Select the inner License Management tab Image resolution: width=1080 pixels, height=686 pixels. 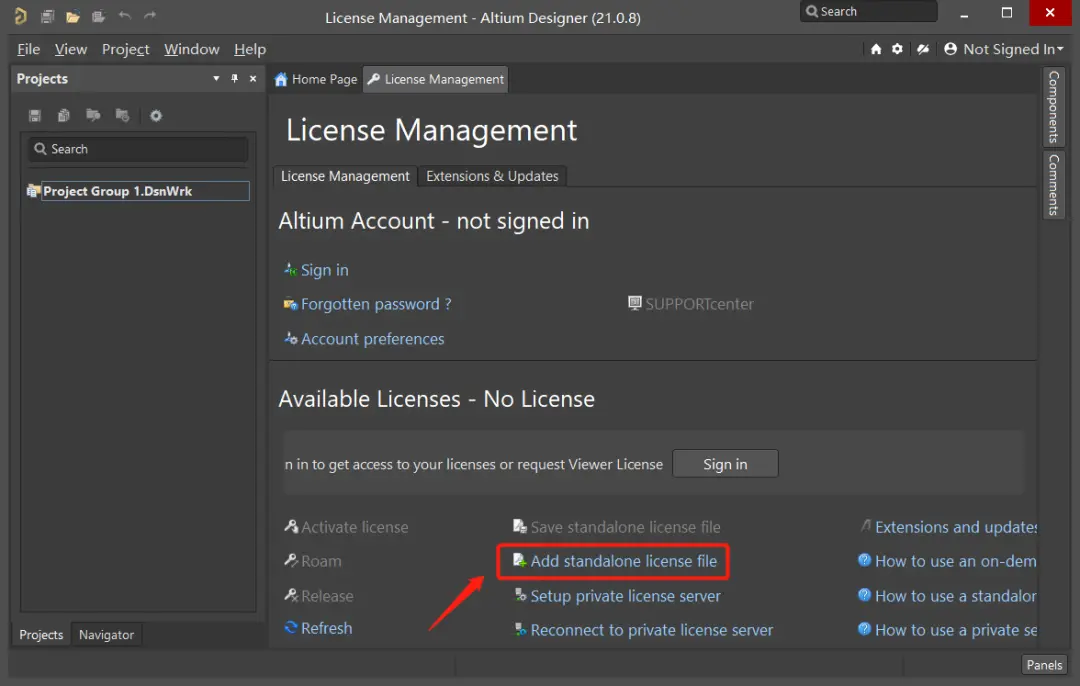point(345,176)
